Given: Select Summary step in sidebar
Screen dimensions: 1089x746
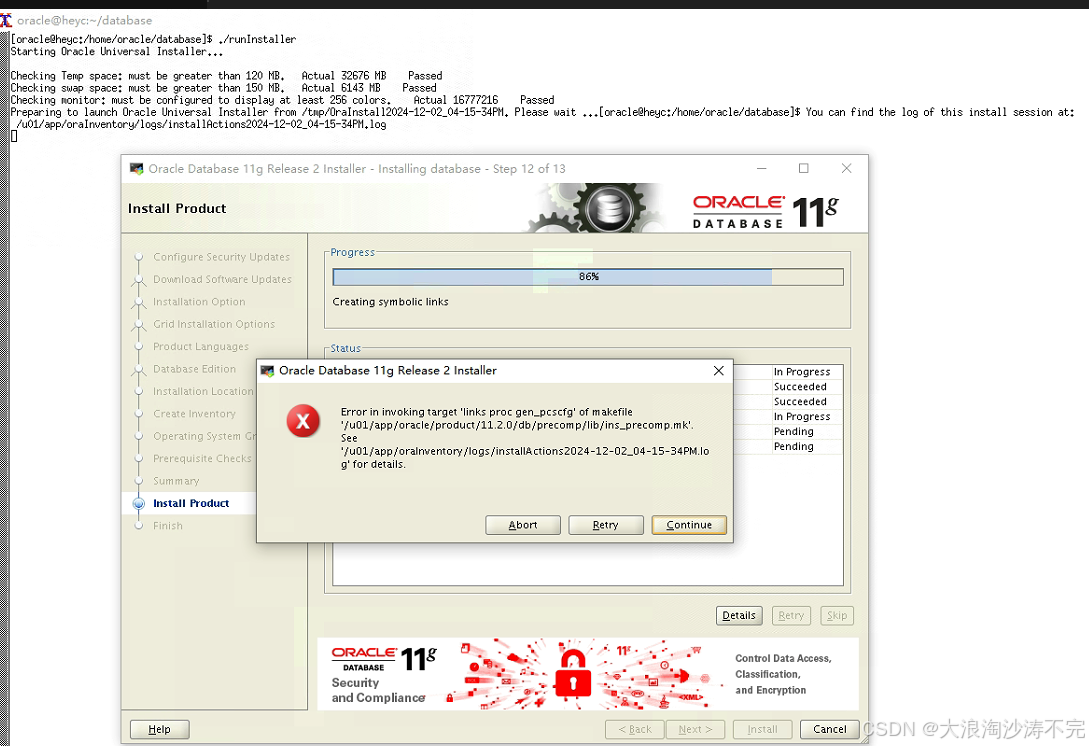Looking at the screenshot, I should tap(176, 481).
